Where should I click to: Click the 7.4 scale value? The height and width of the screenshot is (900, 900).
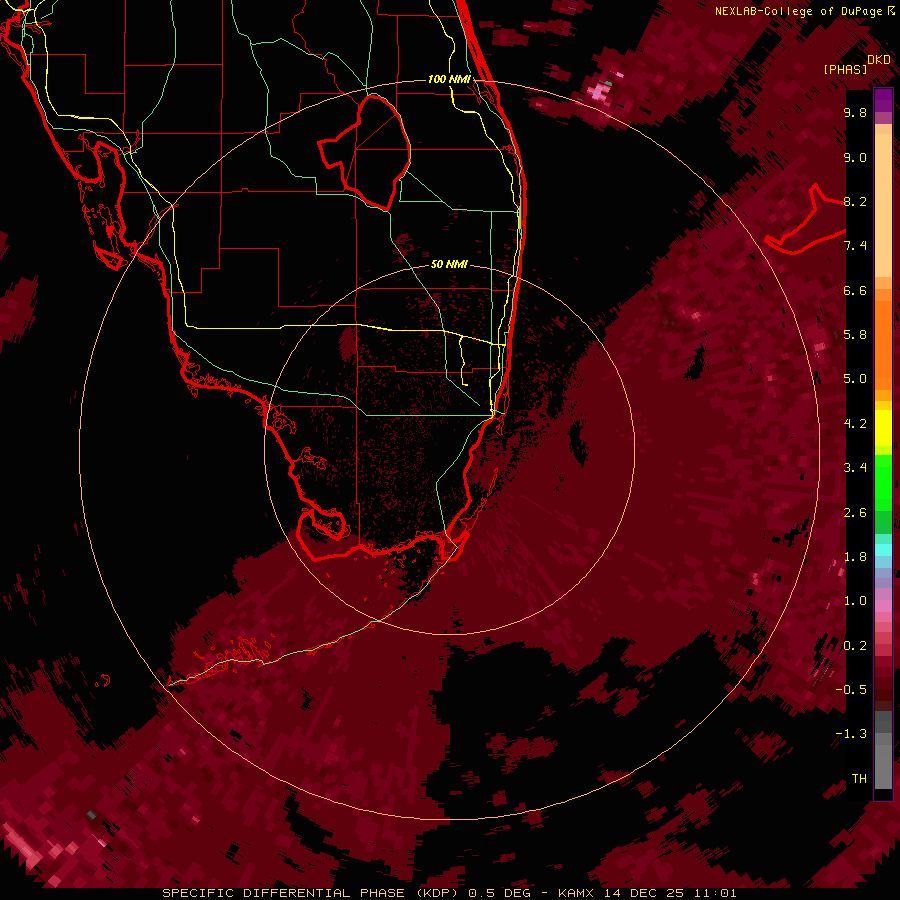(x=855, y=246)
